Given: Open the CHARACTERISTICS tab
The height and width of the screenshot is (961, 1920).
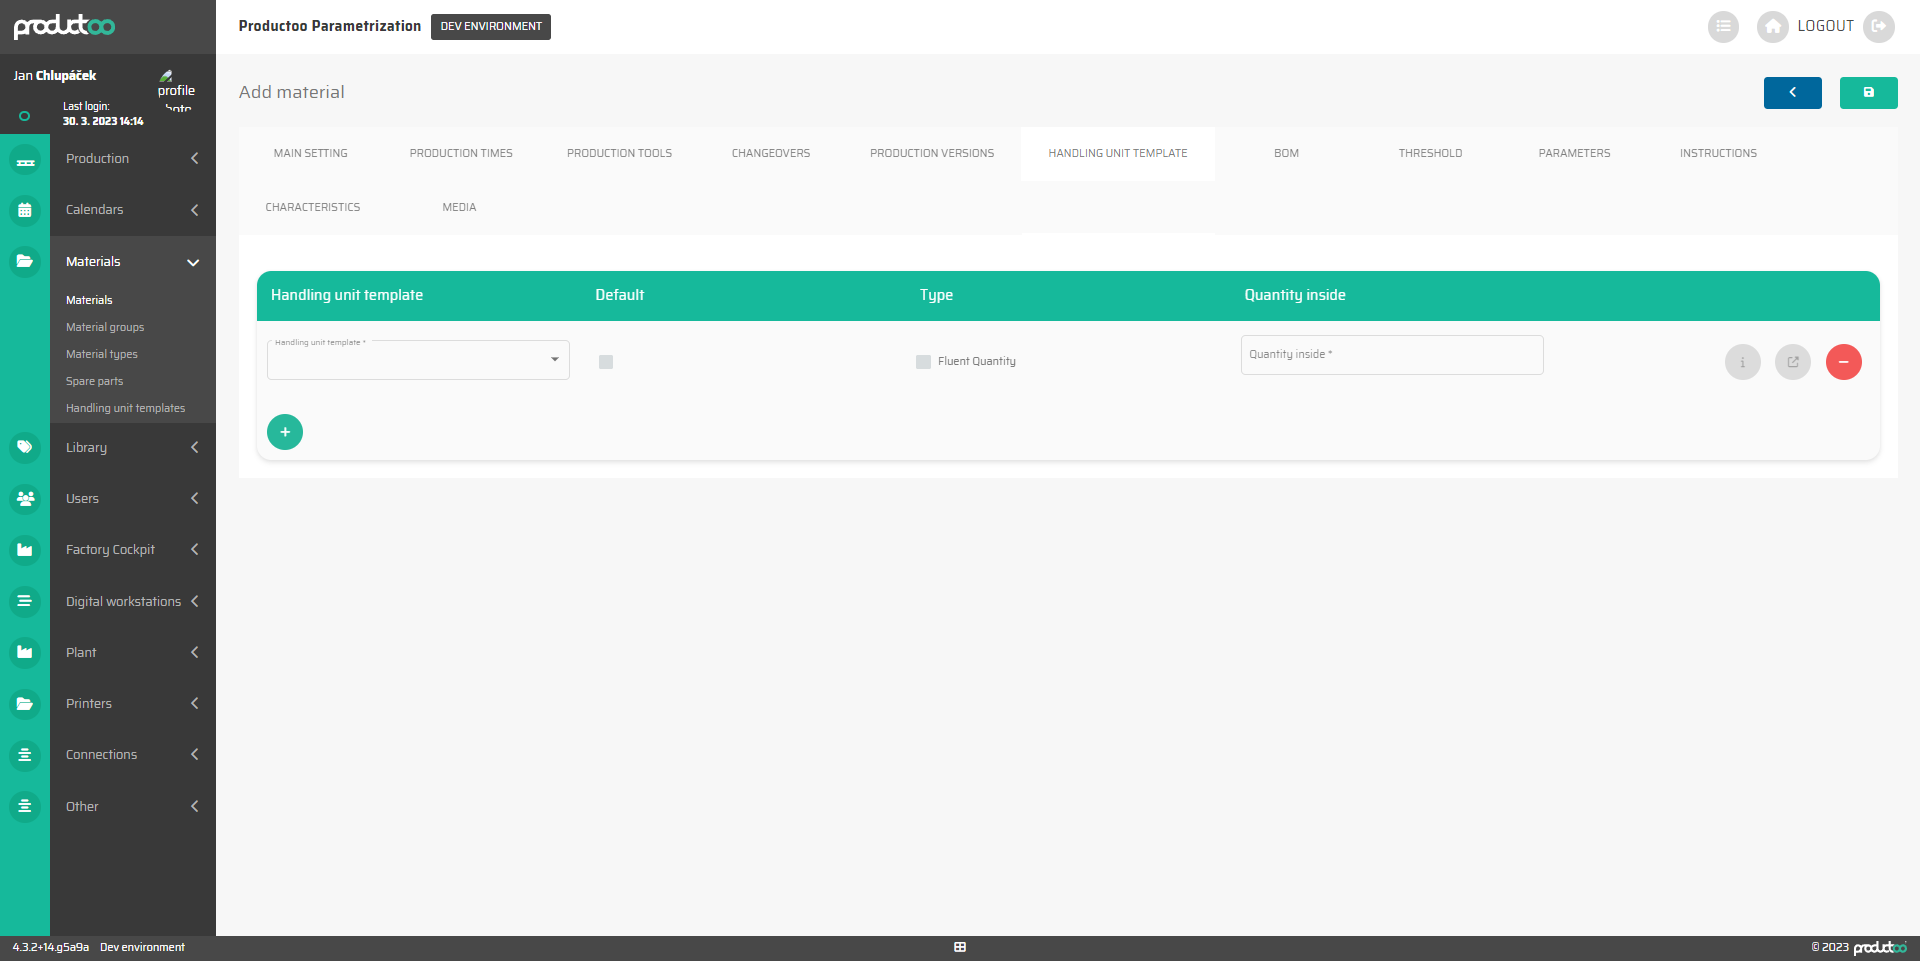Looking at the screenshot, I should click(312, 207).
